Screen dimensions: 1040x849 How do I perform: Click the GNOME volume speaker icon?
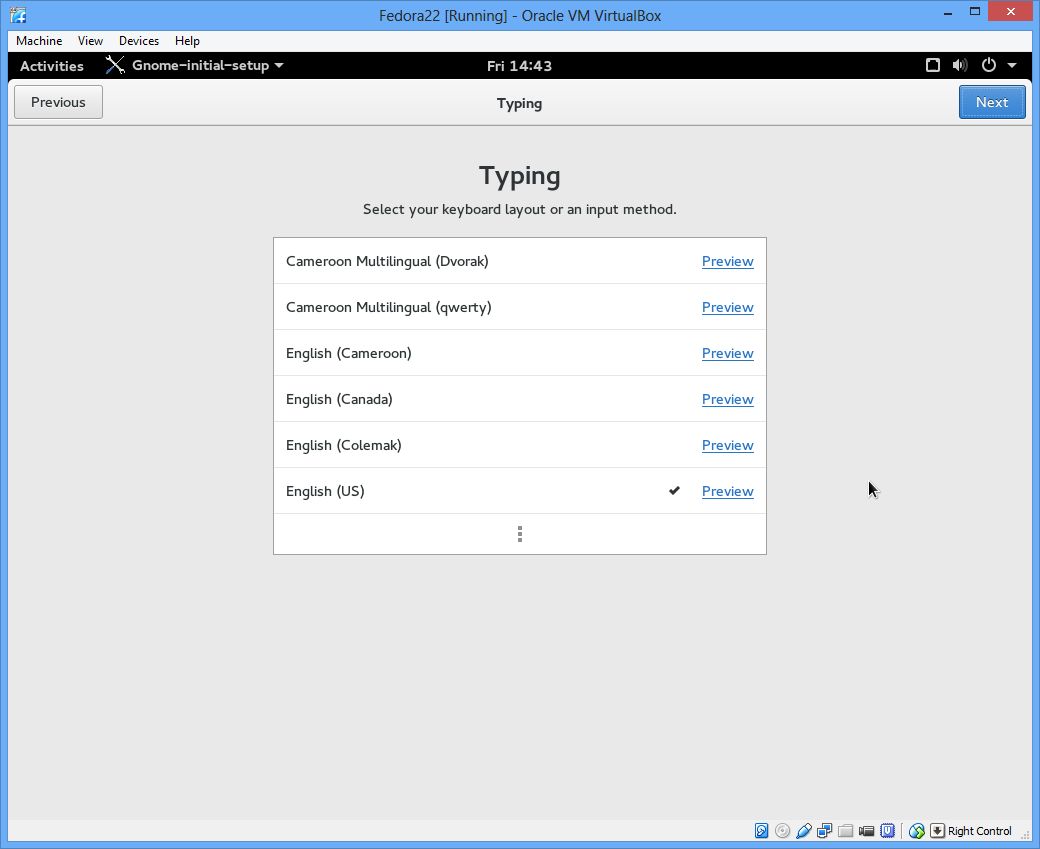coord(960,65)
